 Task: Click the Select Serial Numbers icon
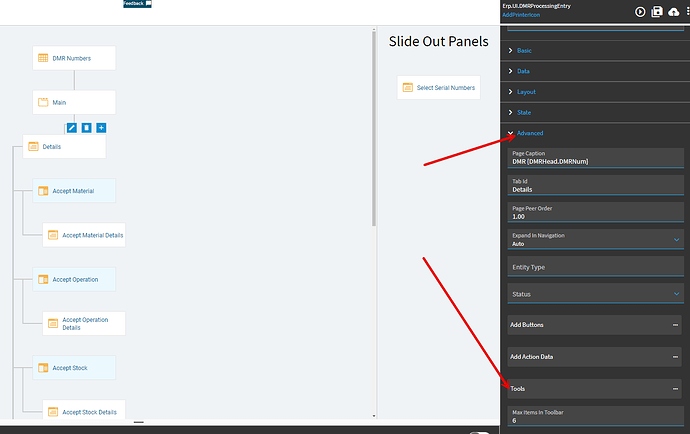tap(408, 87)
